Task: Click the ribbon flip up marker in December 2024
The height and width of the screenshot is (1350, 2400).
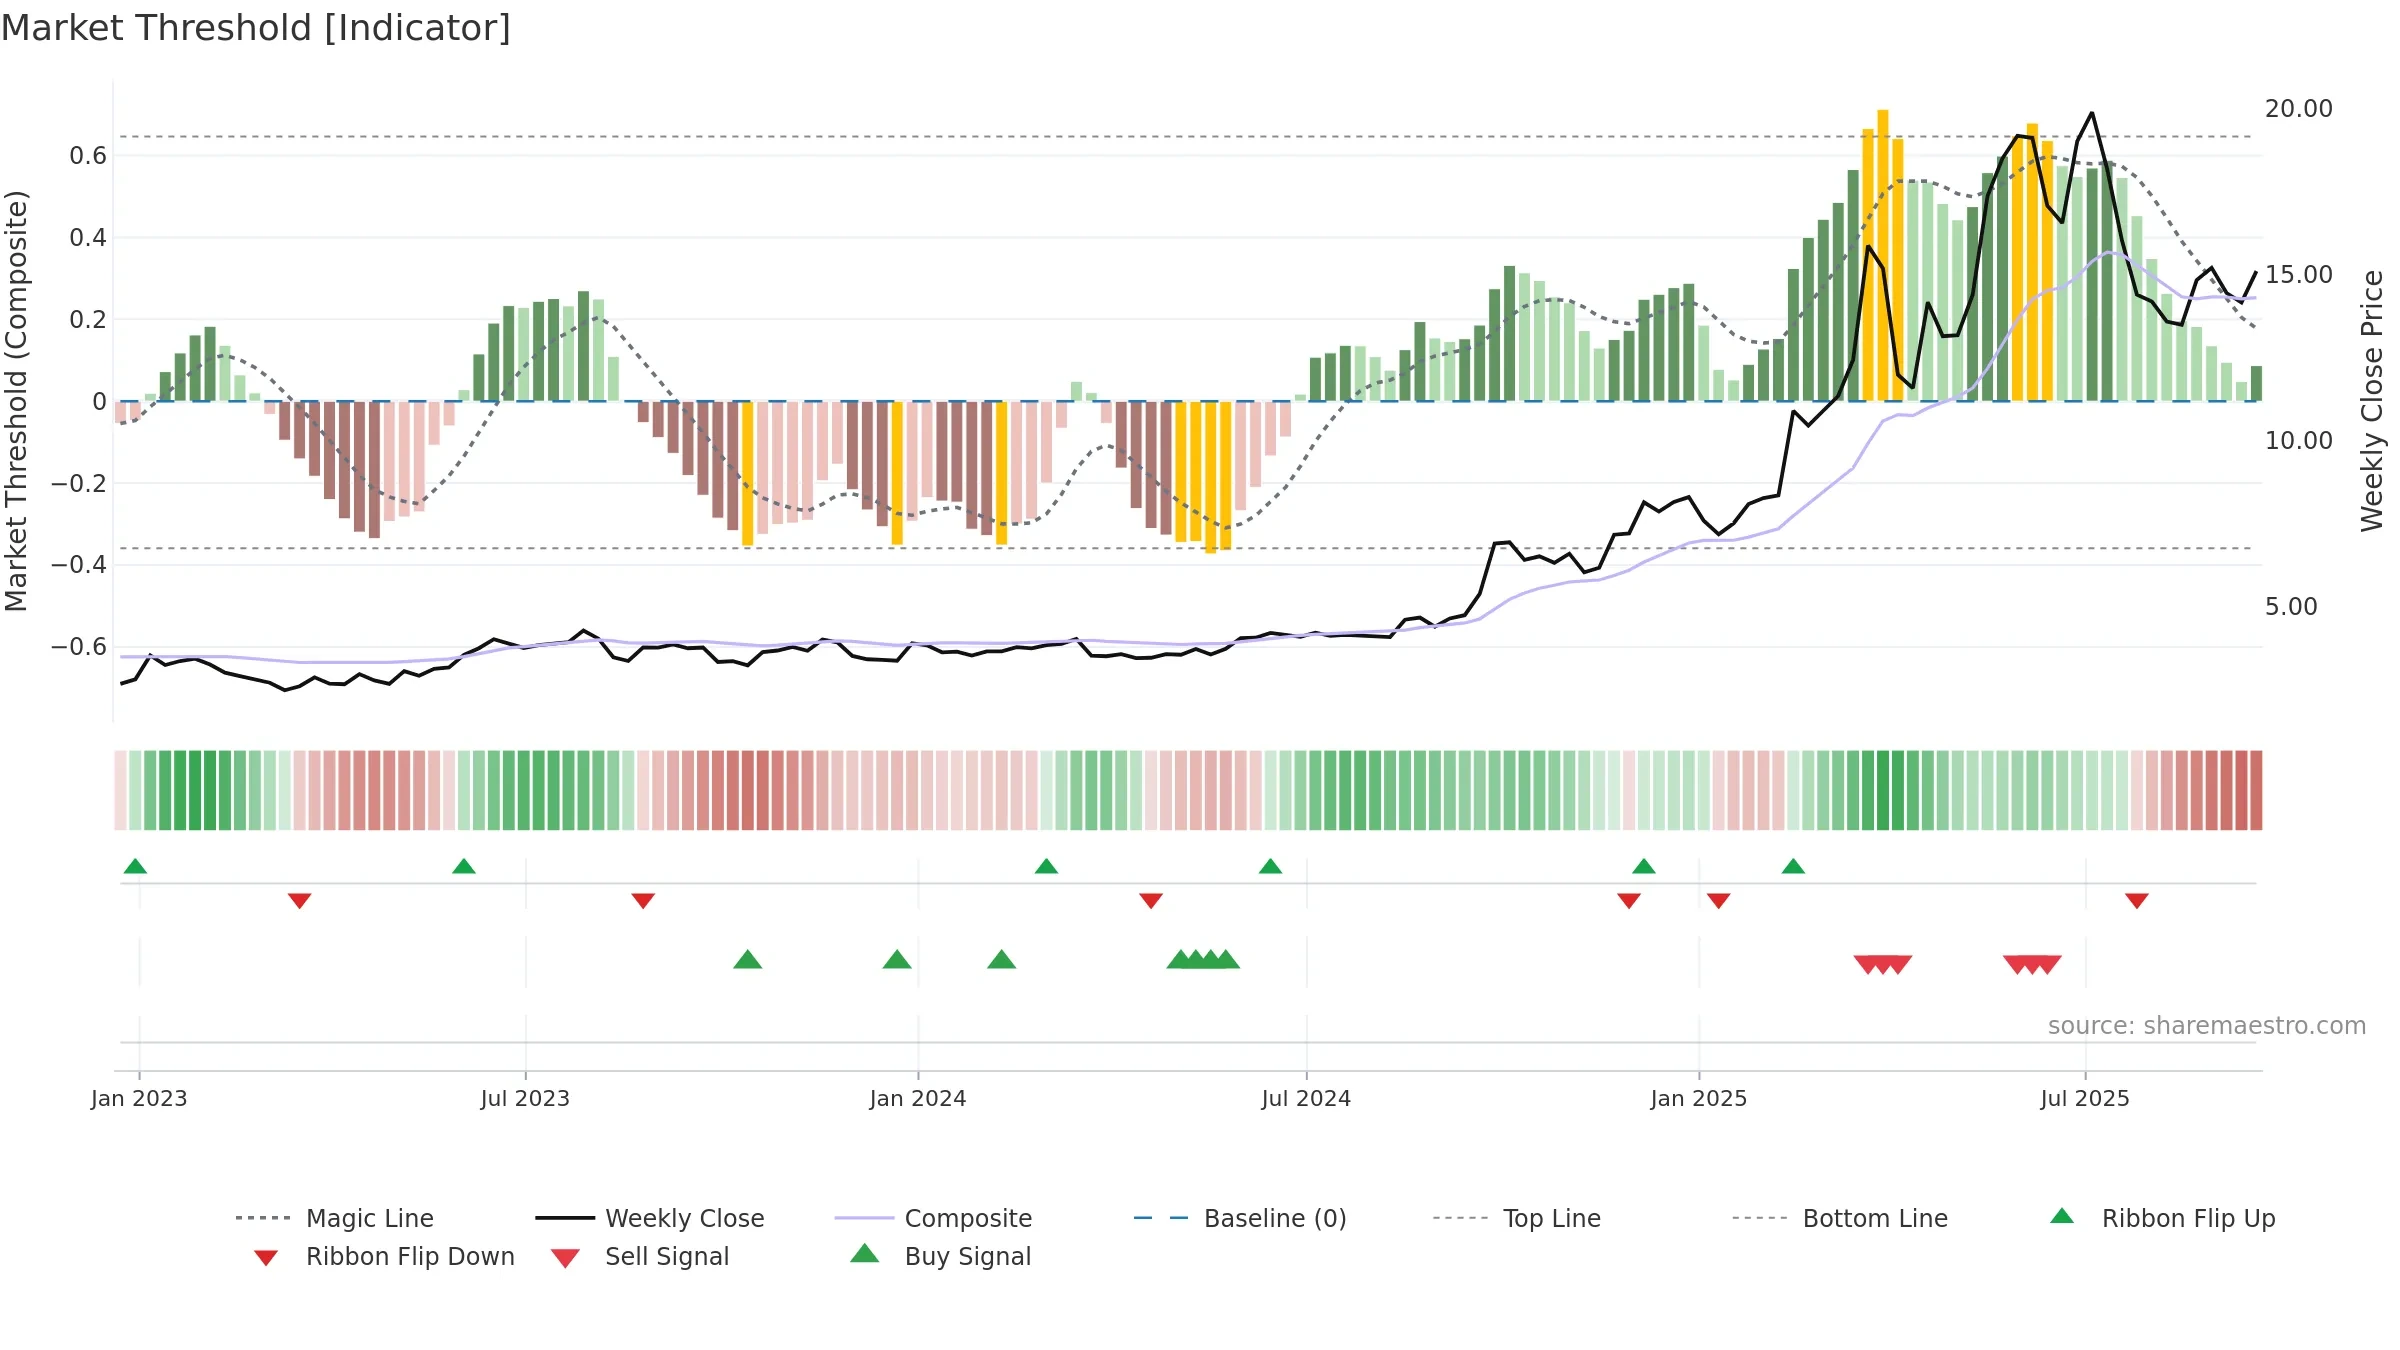Action: coord(1644,866)
